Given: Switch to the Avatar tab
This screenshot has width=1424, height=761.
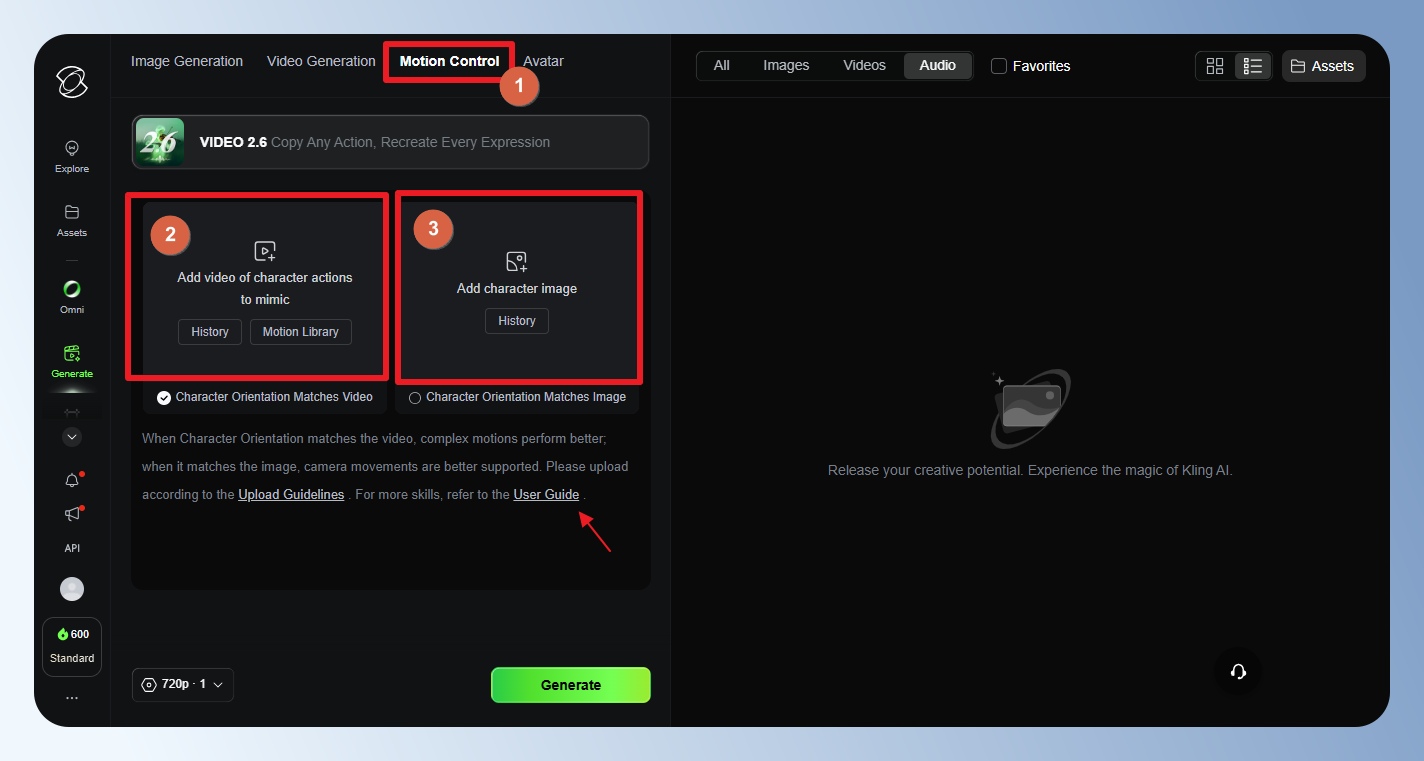Looking at the screenshot, I should coord(543,61).
